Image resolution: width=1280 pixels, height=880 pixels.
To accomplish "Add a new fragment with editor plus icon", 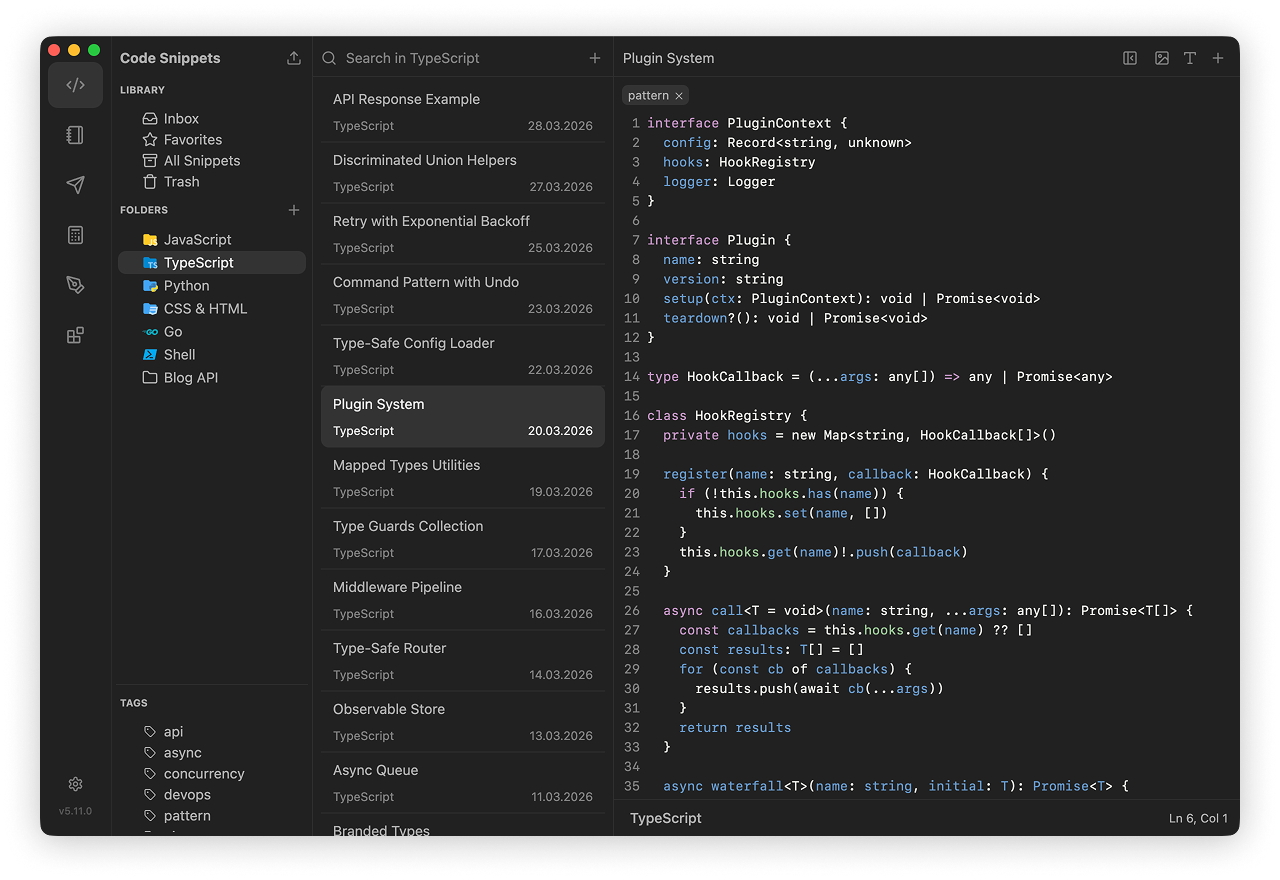I will (1218, 58).
